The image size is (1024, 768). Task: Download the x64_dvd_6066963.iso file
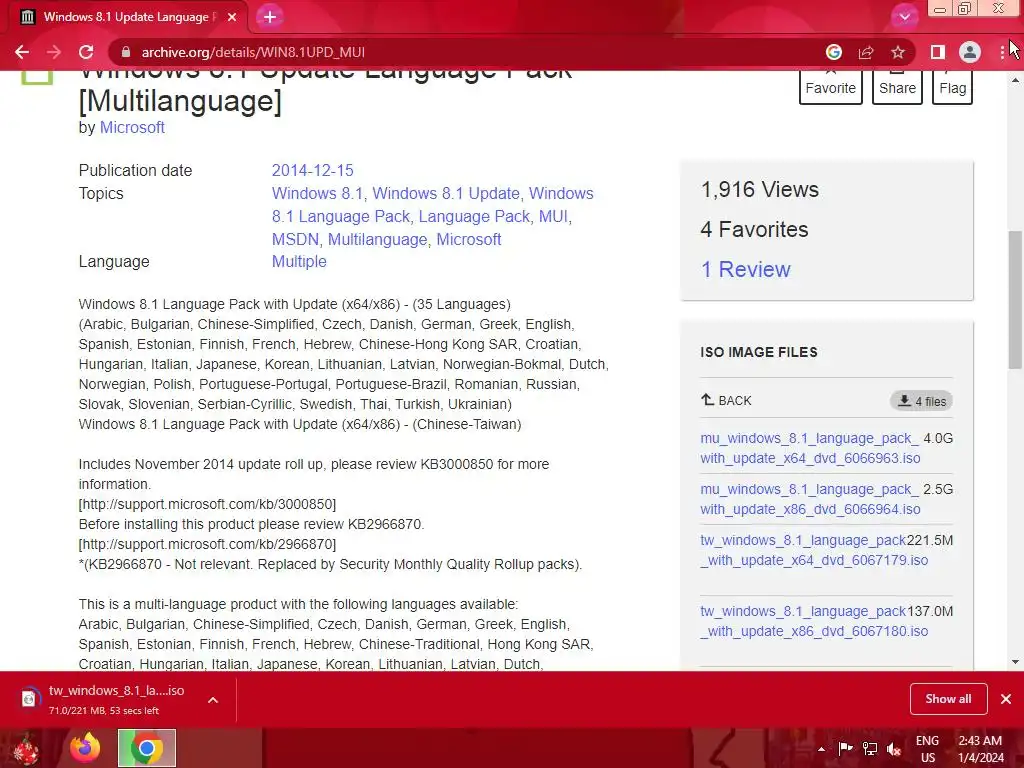click(810, 448)
